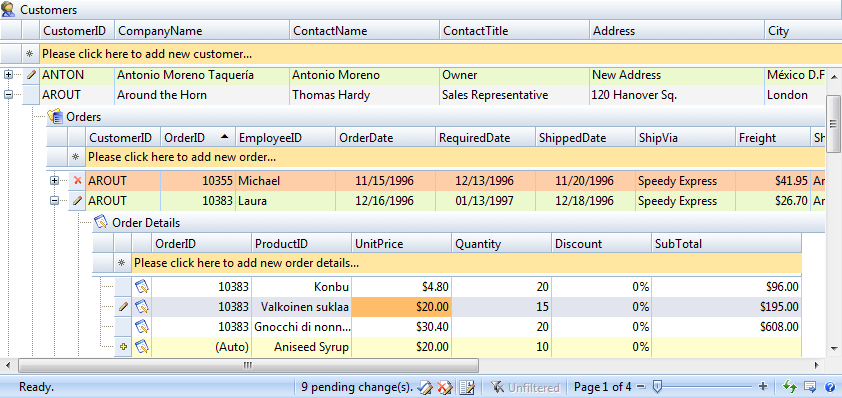Screen dimensions: 842x398
Task: Click the zoom minus icon in the status bar
Action: coord(641,386)
